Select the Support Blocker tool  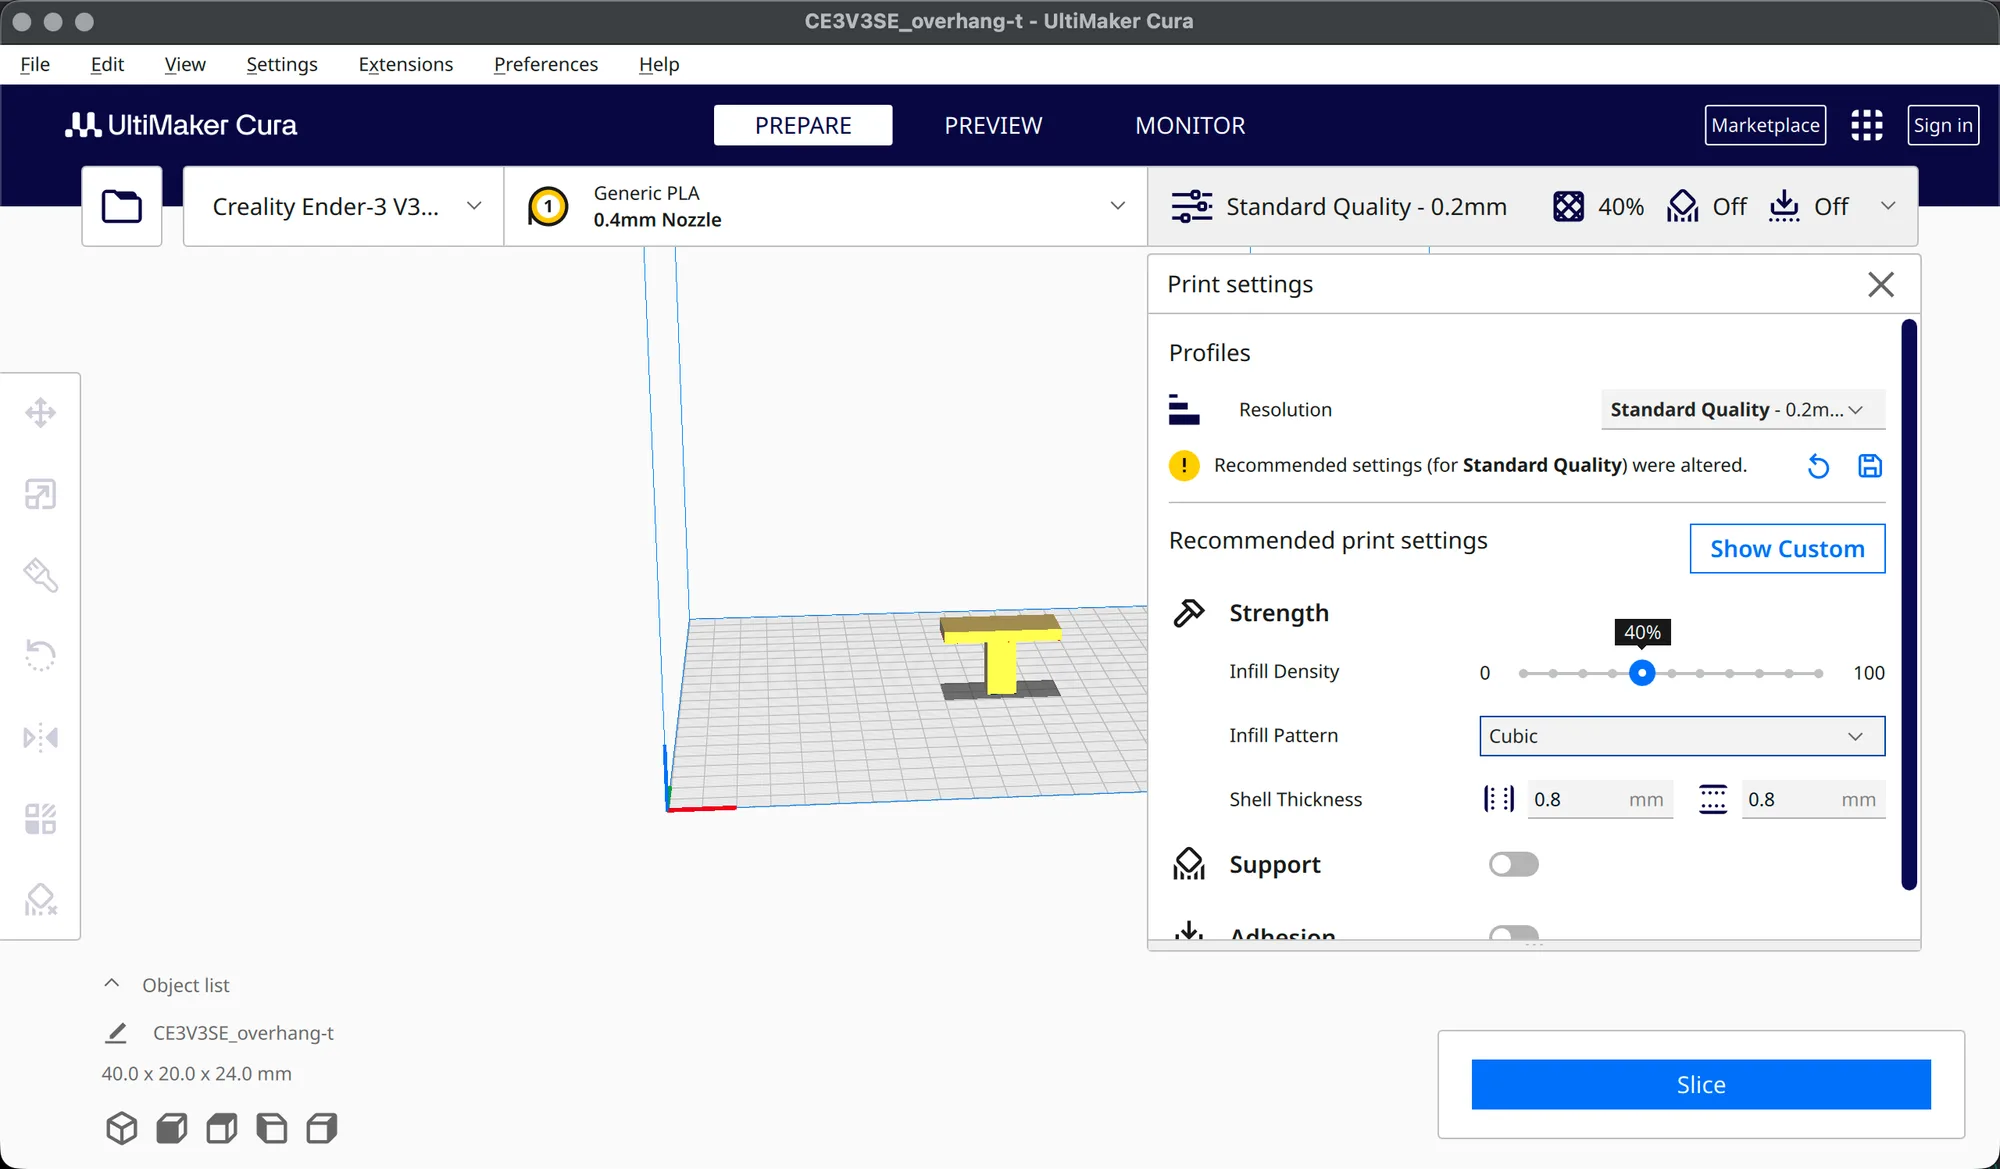pyautogui.click(x=40, y=900)
